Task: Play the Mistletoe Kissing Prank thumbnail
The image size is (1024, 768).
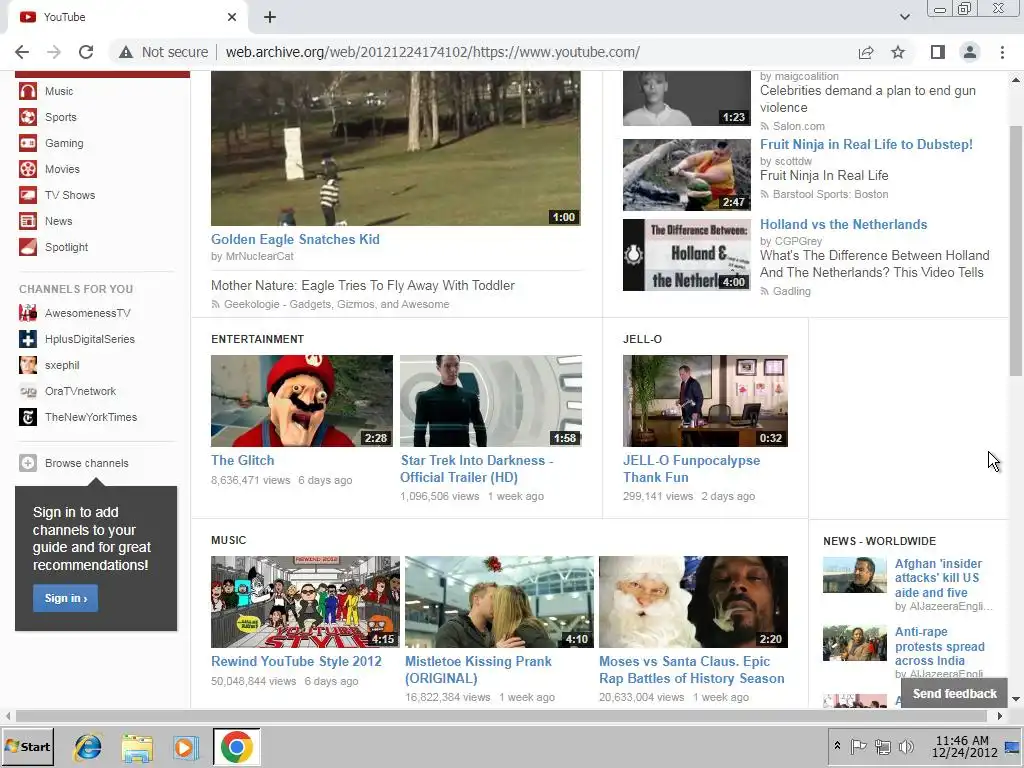Action: click(499, 602)
